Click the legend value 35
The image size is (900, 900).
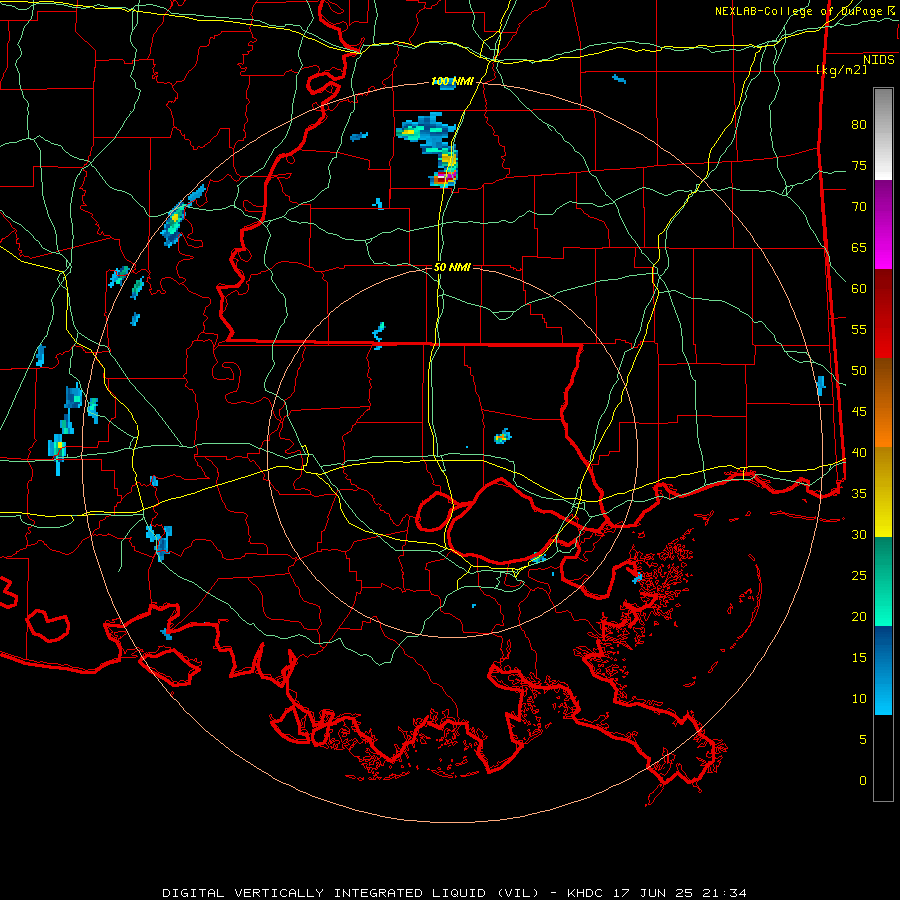click(859, 494)
